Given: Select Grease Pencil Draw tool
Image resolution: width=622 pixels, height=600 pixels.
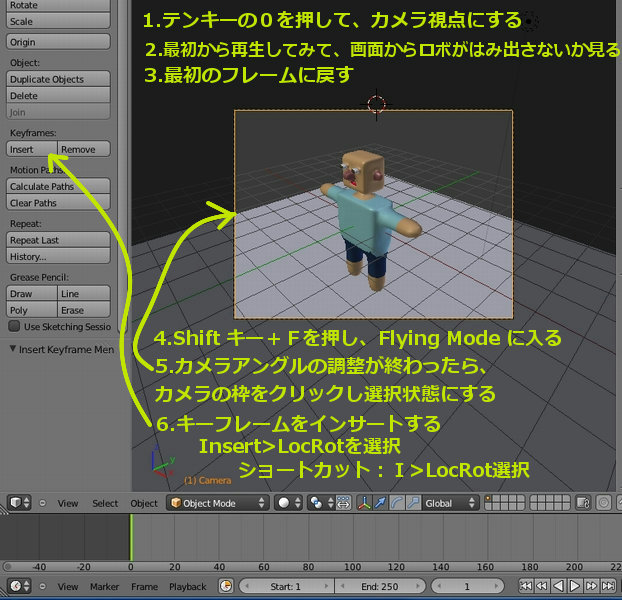Looking at the screenshot, I should pos(32,293).
